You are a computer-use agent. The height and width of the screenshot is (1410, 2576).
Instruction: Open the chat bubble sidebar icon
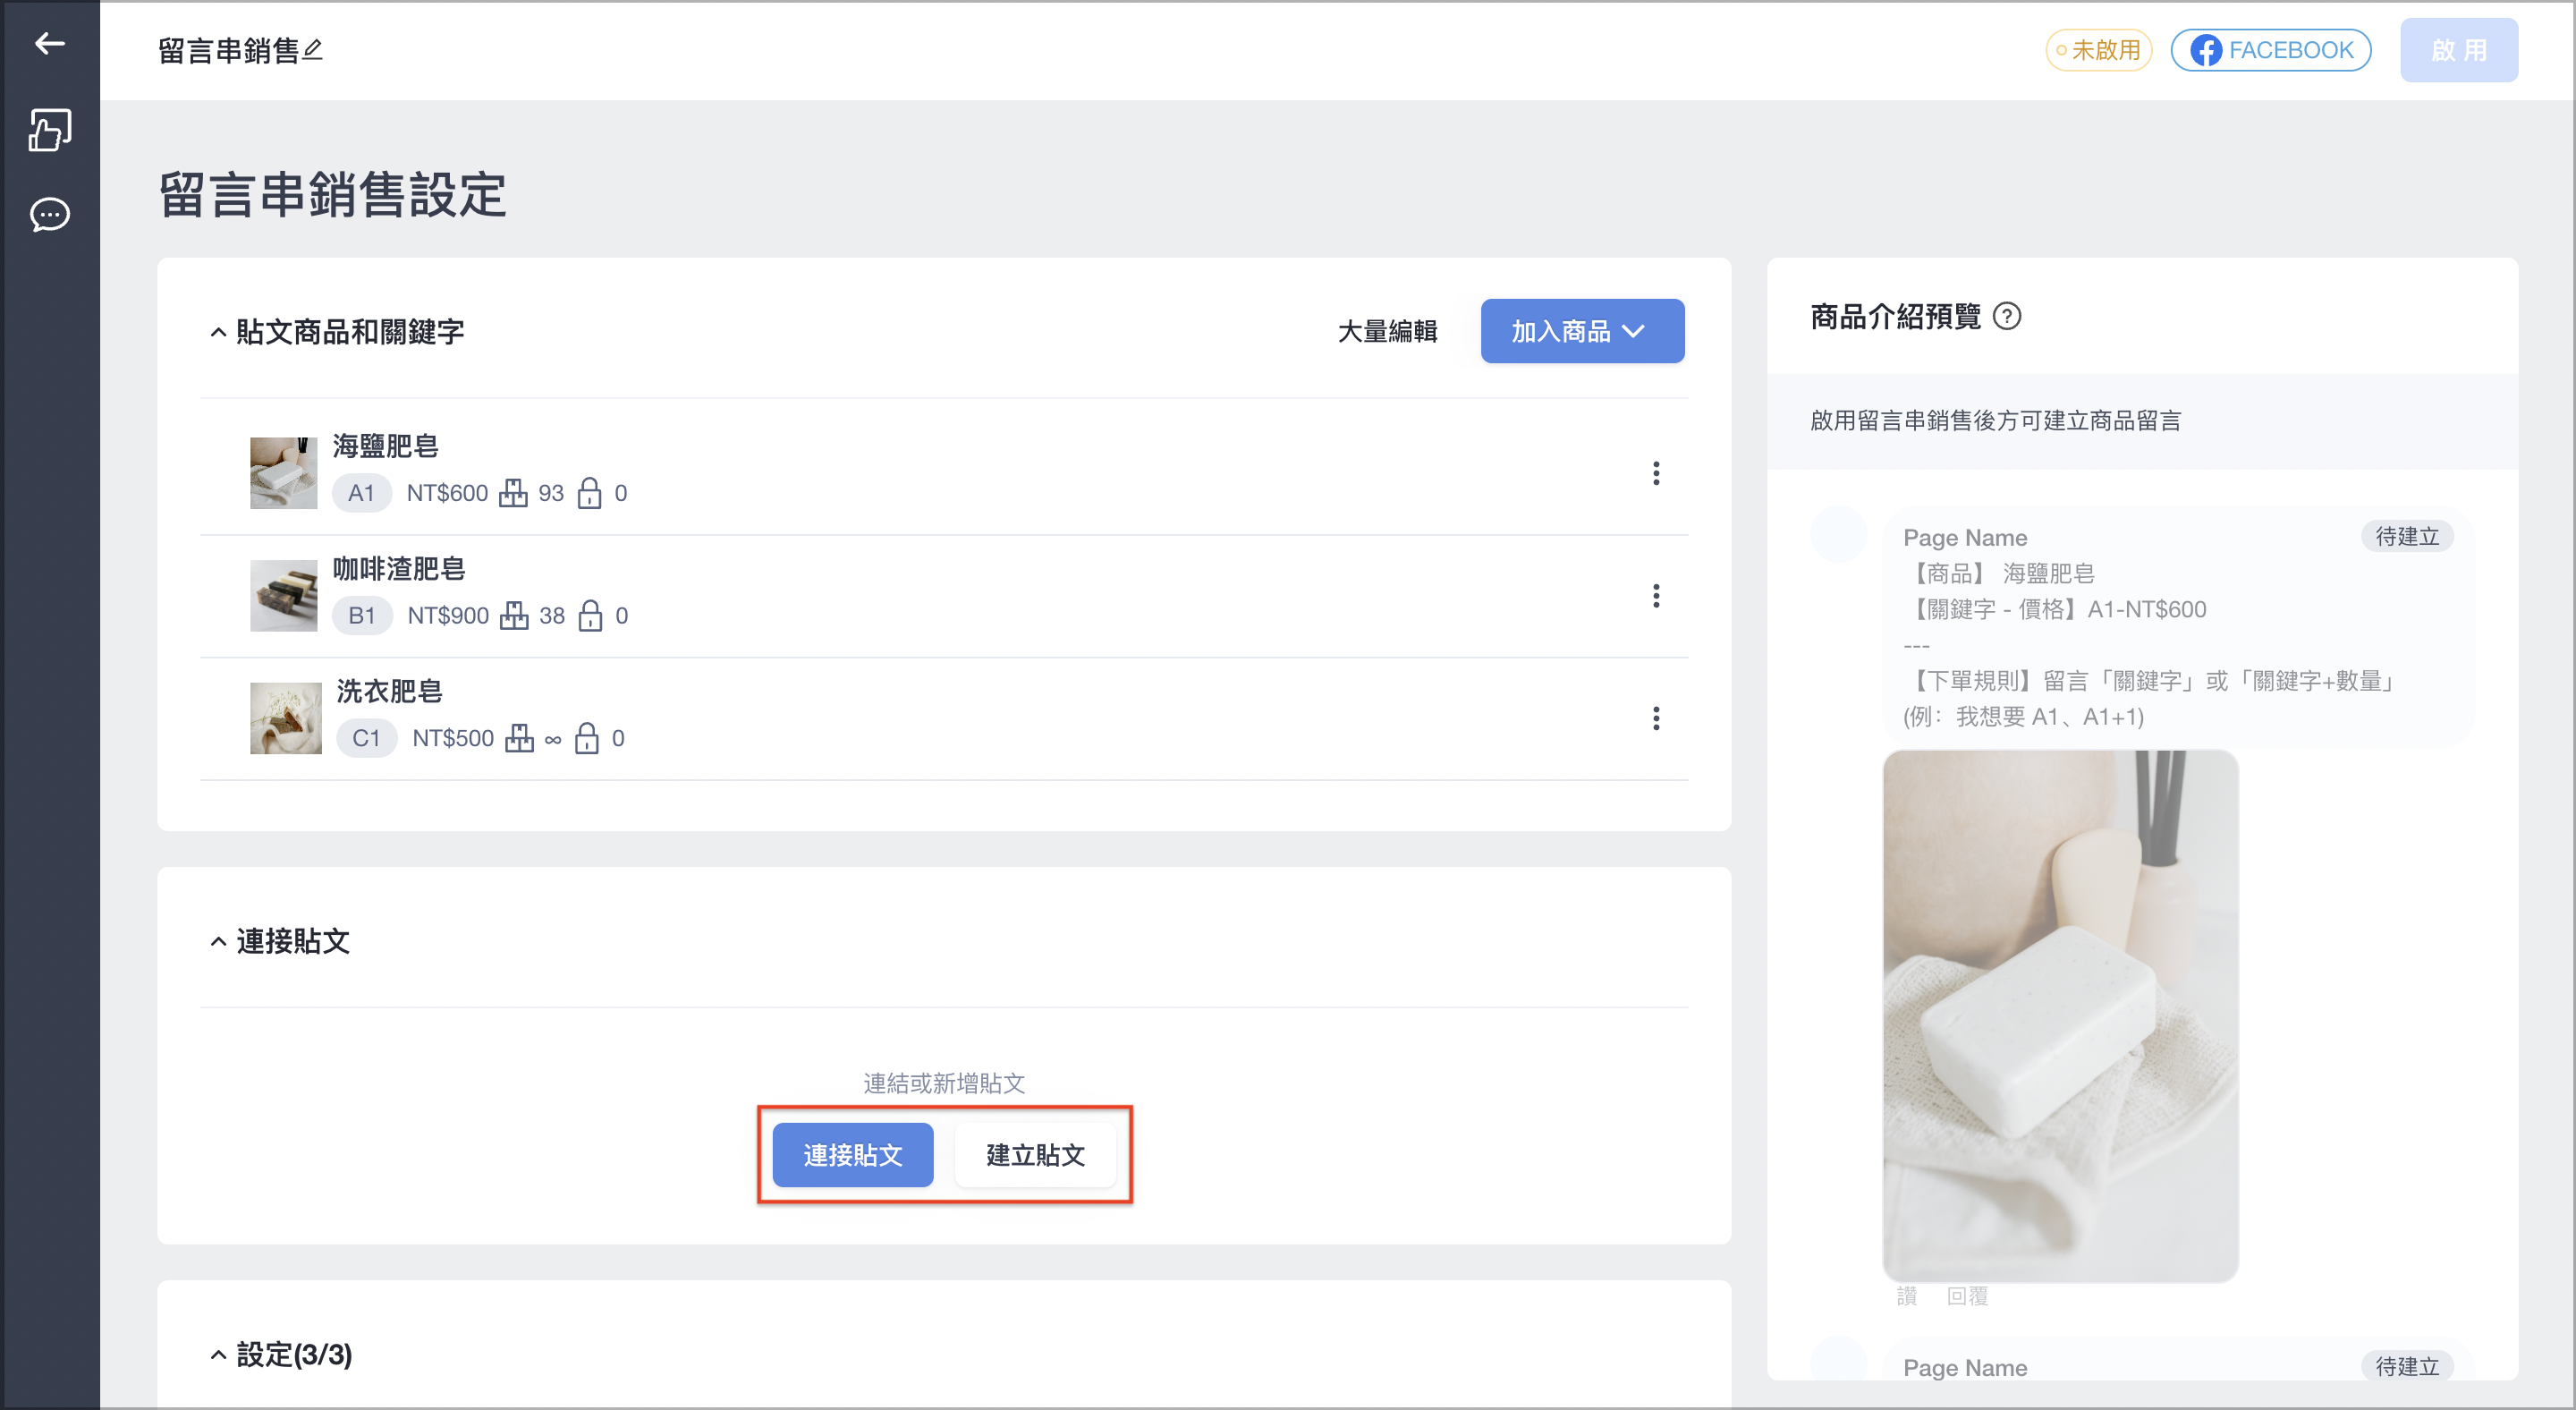49,214
